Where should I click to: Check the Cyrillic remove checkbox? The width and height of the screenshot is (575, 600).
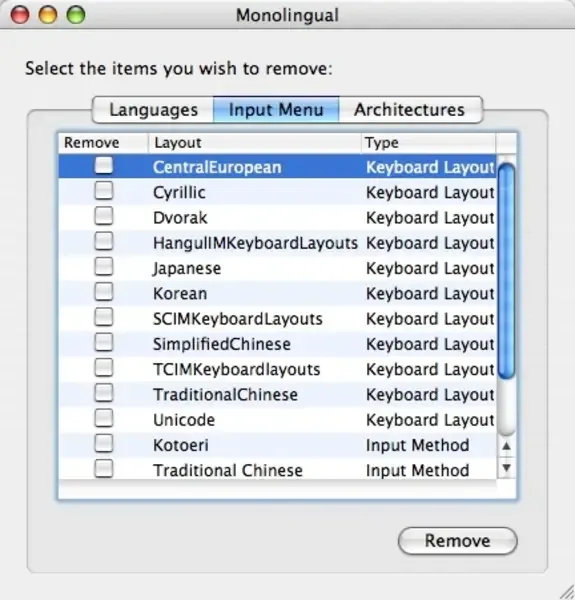coord(104,191)
